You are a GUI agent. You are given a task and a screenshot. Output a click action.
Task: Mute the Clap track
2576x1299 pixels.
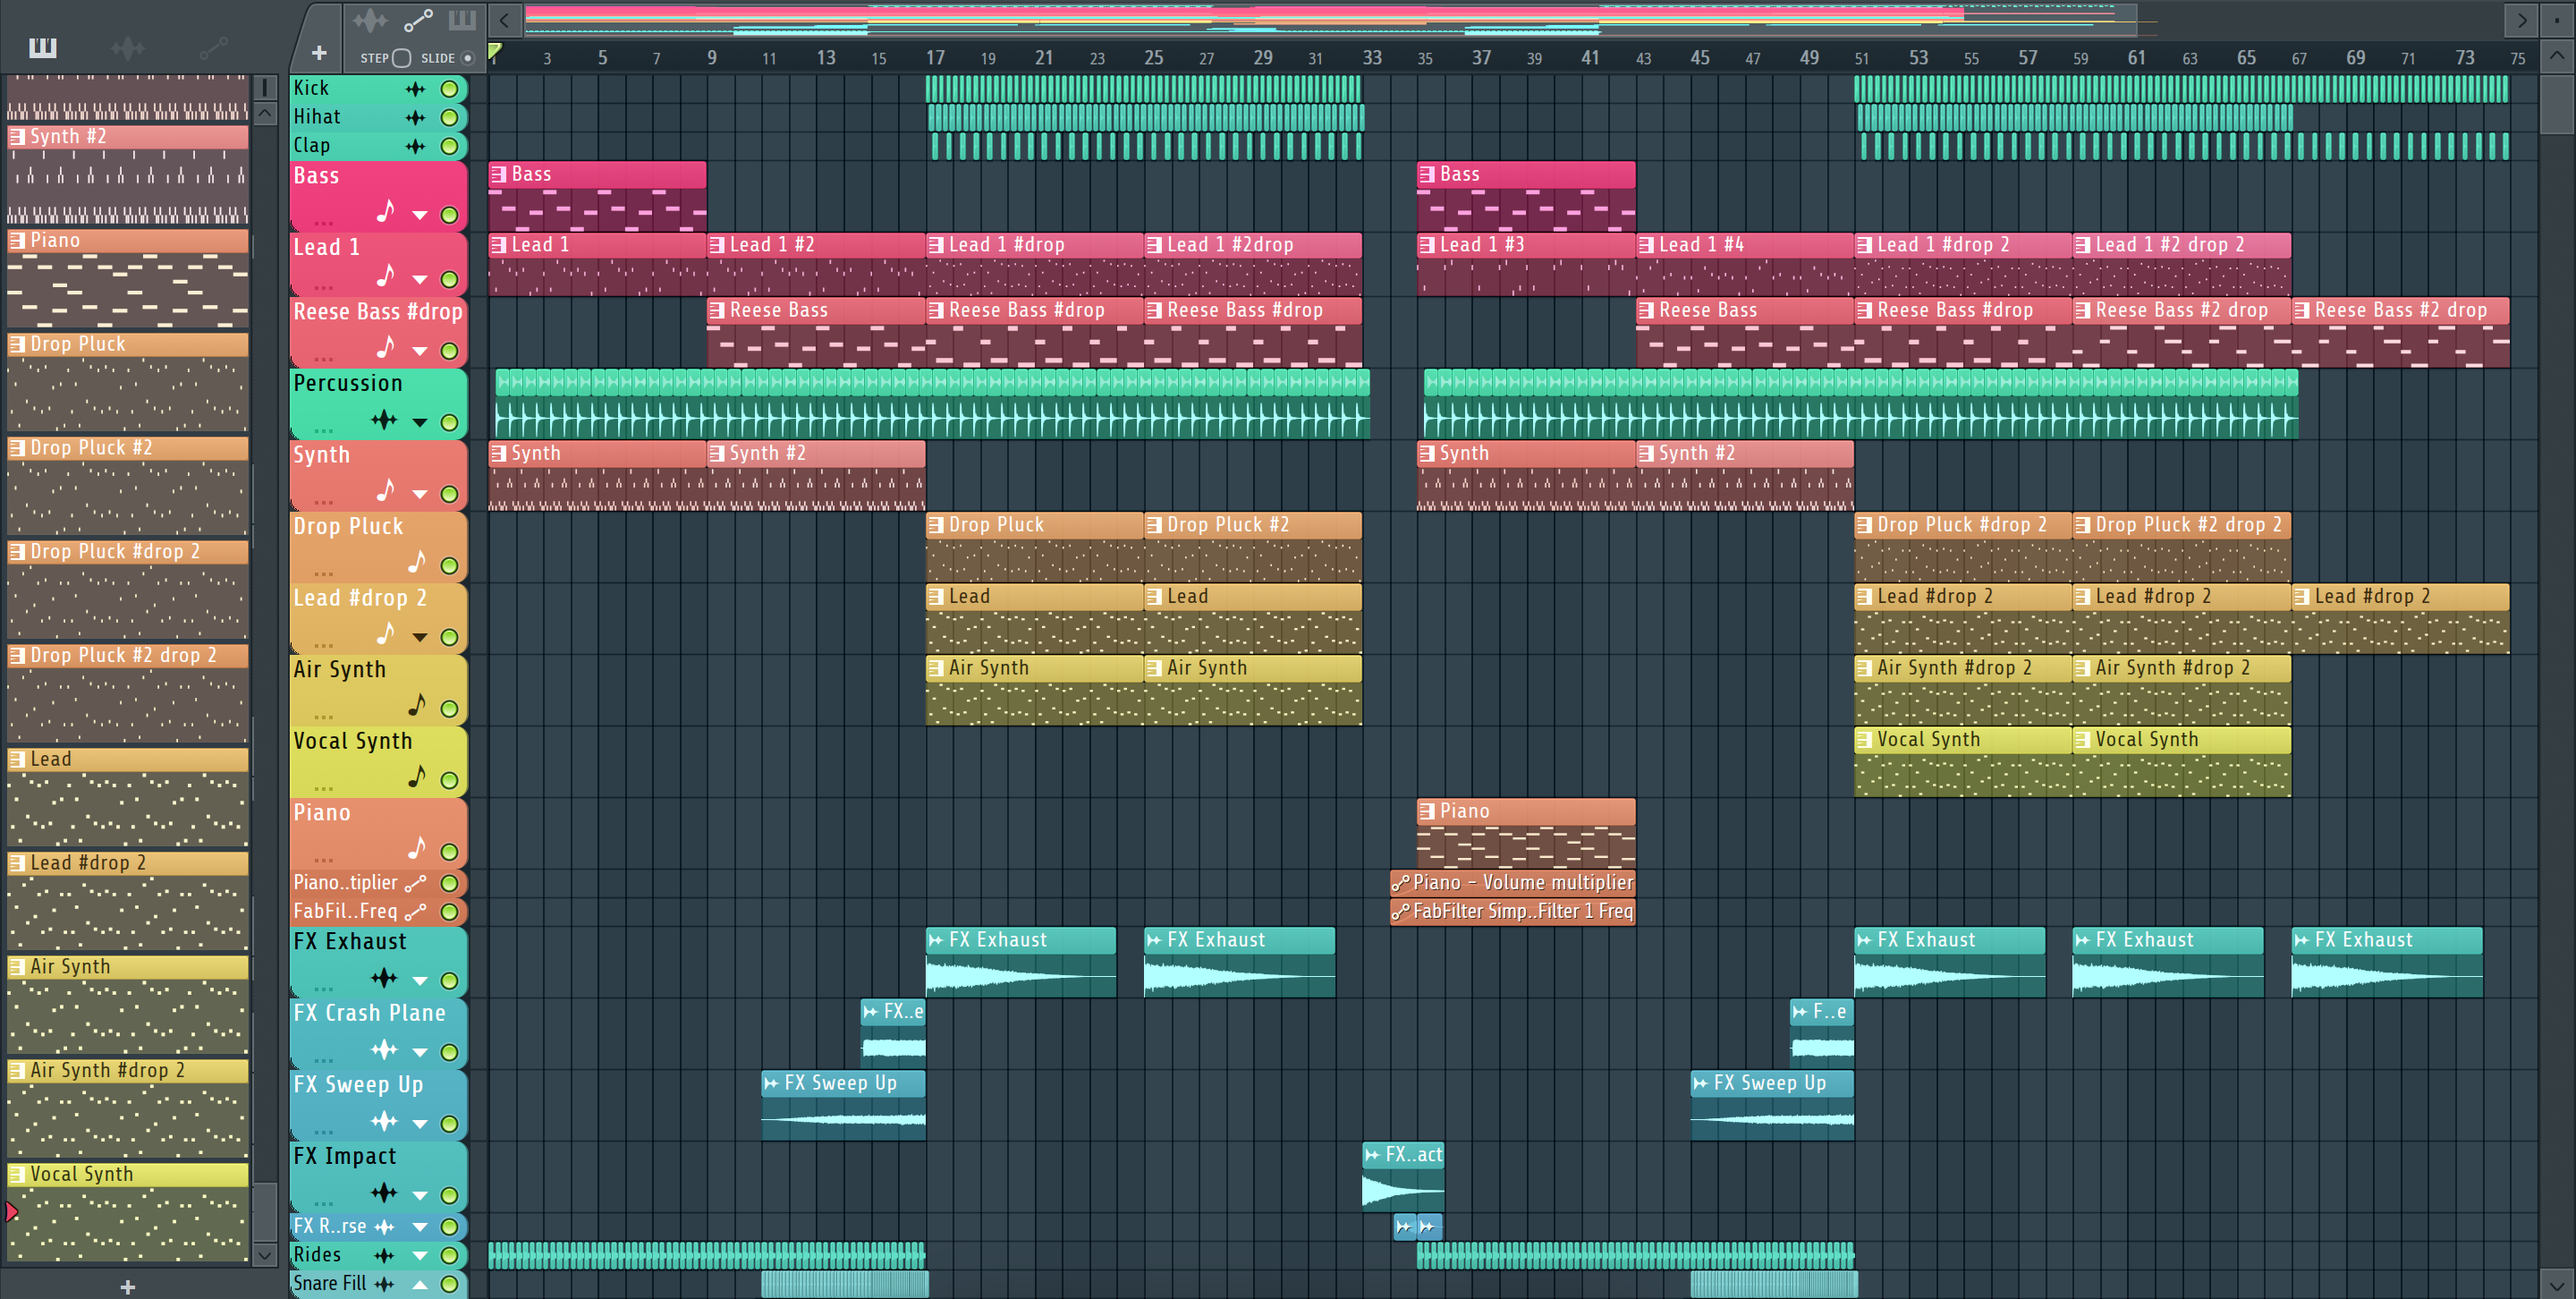450,147
